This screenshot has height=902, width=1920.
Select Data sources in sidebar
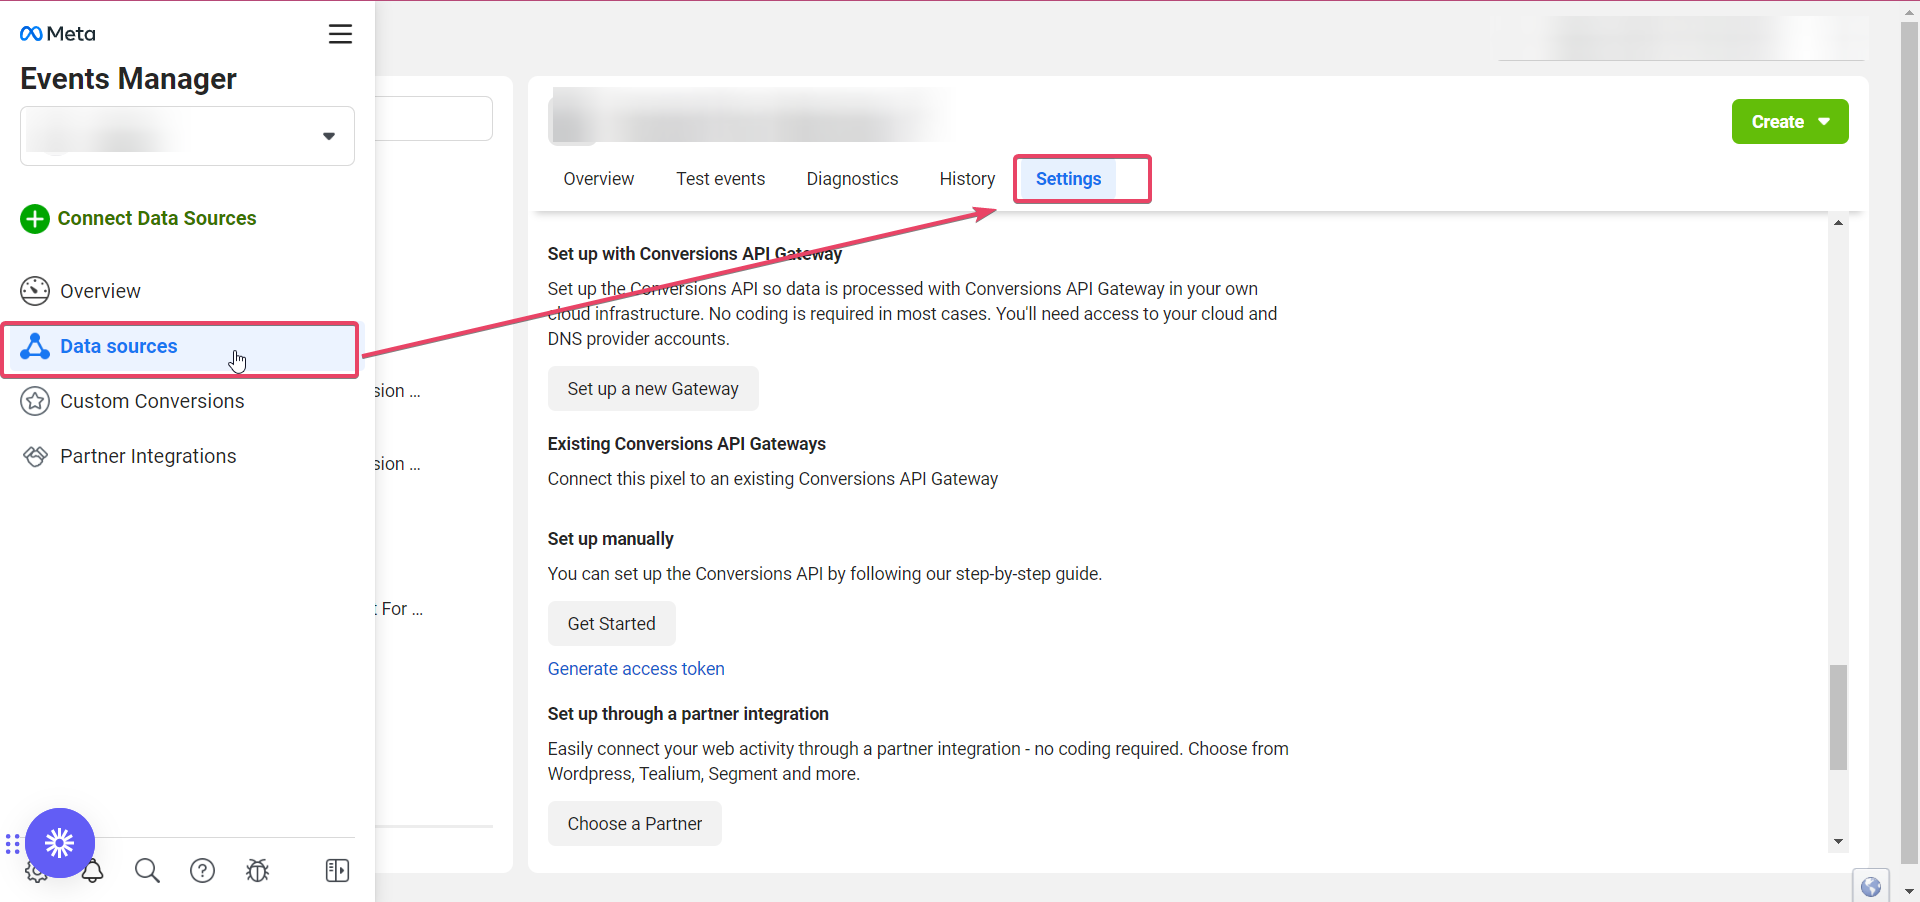click(x=181, y=347)
